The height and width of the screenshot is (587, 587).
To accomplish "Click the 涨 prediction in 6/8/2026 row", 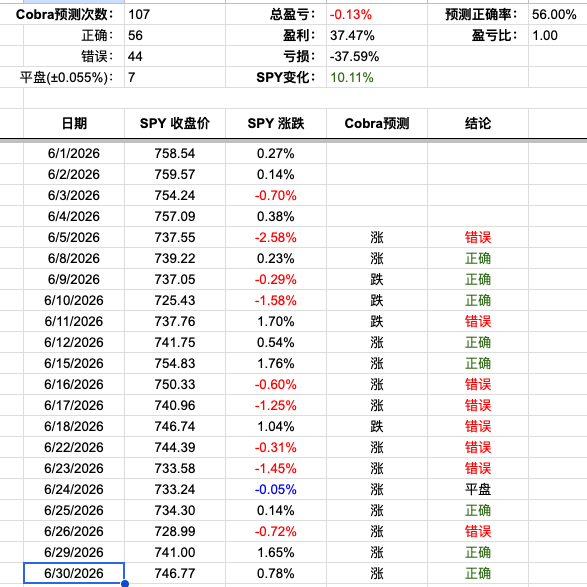I will [377, 258].
